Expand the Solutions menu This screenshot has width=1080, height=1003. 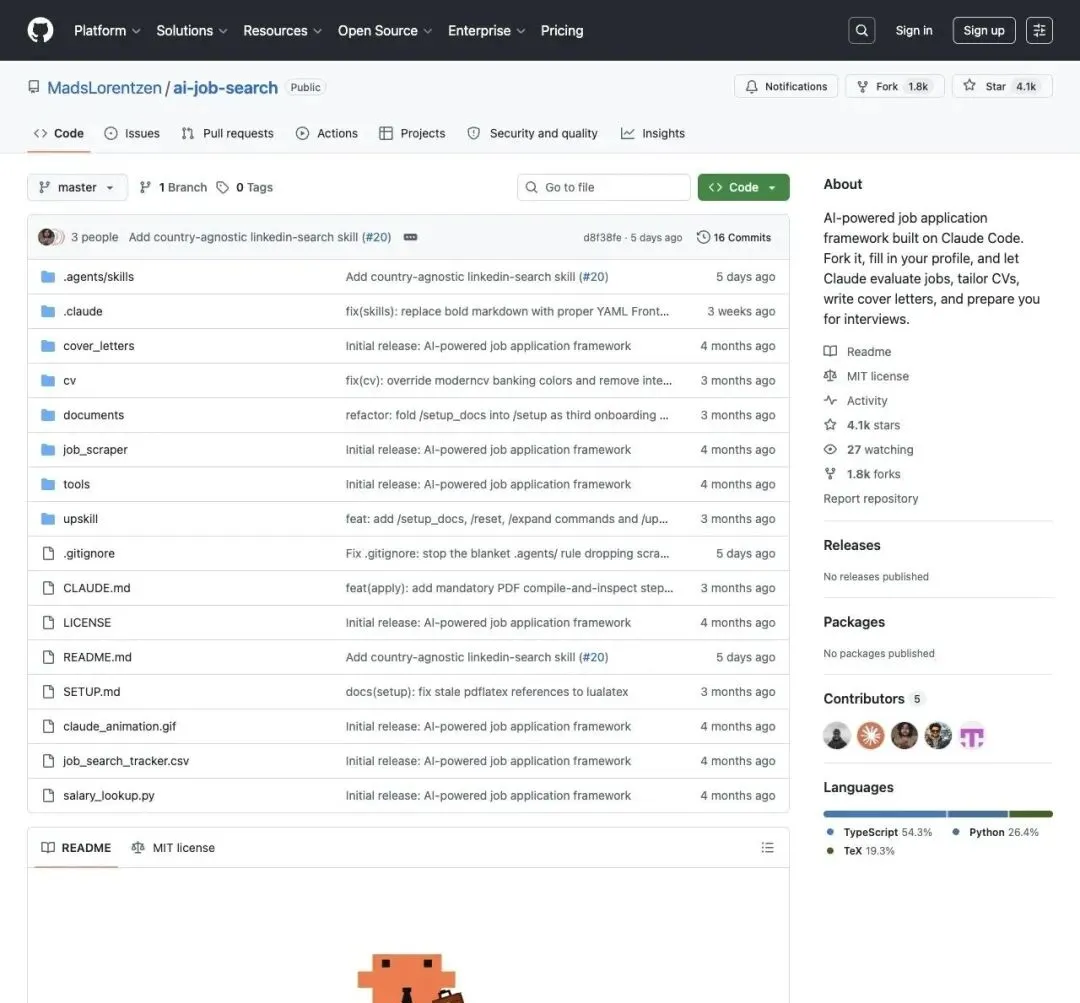191,30
